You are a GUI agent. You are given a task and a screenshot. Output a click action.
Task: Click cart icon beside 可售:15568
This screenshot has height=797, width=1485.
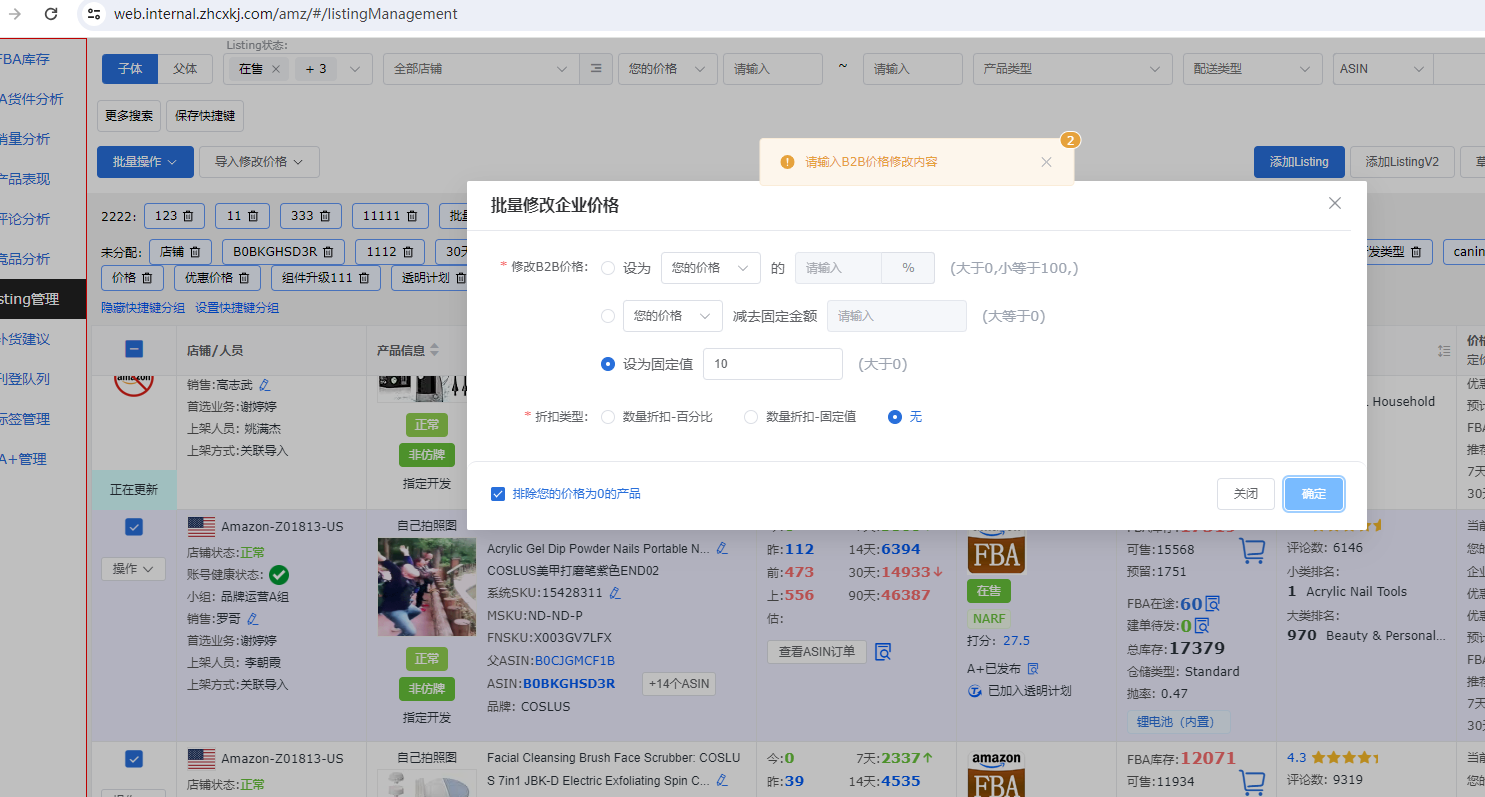(1251, 551)
